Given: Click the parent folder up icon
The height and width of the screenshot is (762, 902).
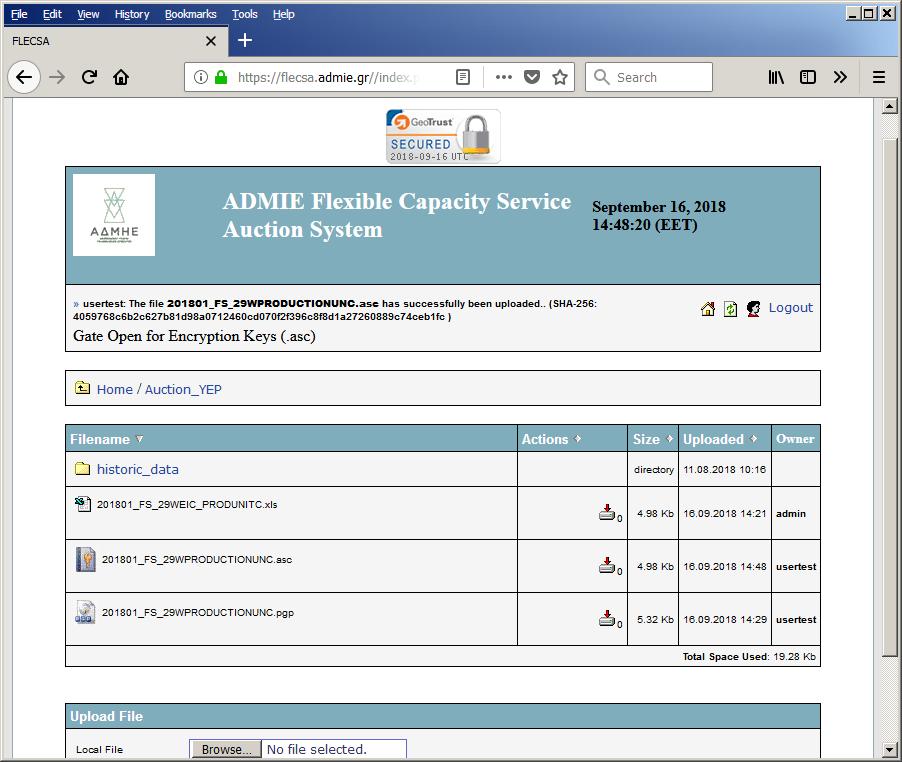Looking at the screenshot, I should (82, 388).
